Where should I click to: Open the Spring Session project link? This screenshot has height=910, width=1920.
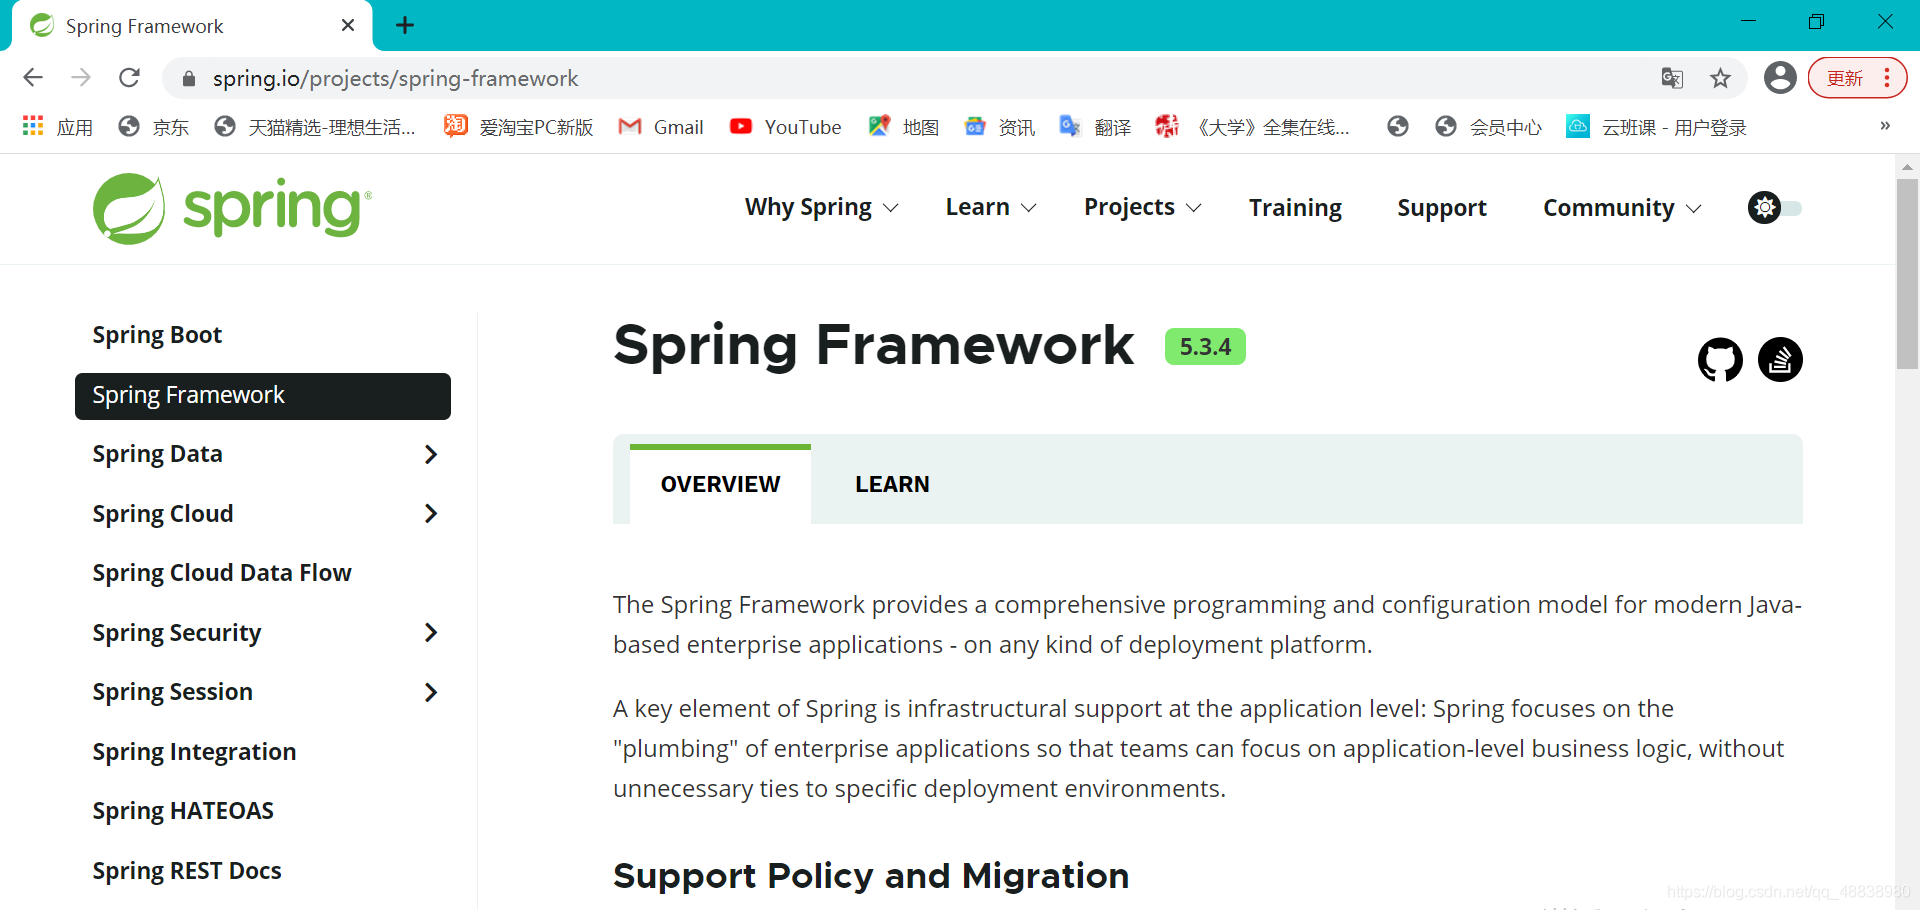click(x=172, y=692)
